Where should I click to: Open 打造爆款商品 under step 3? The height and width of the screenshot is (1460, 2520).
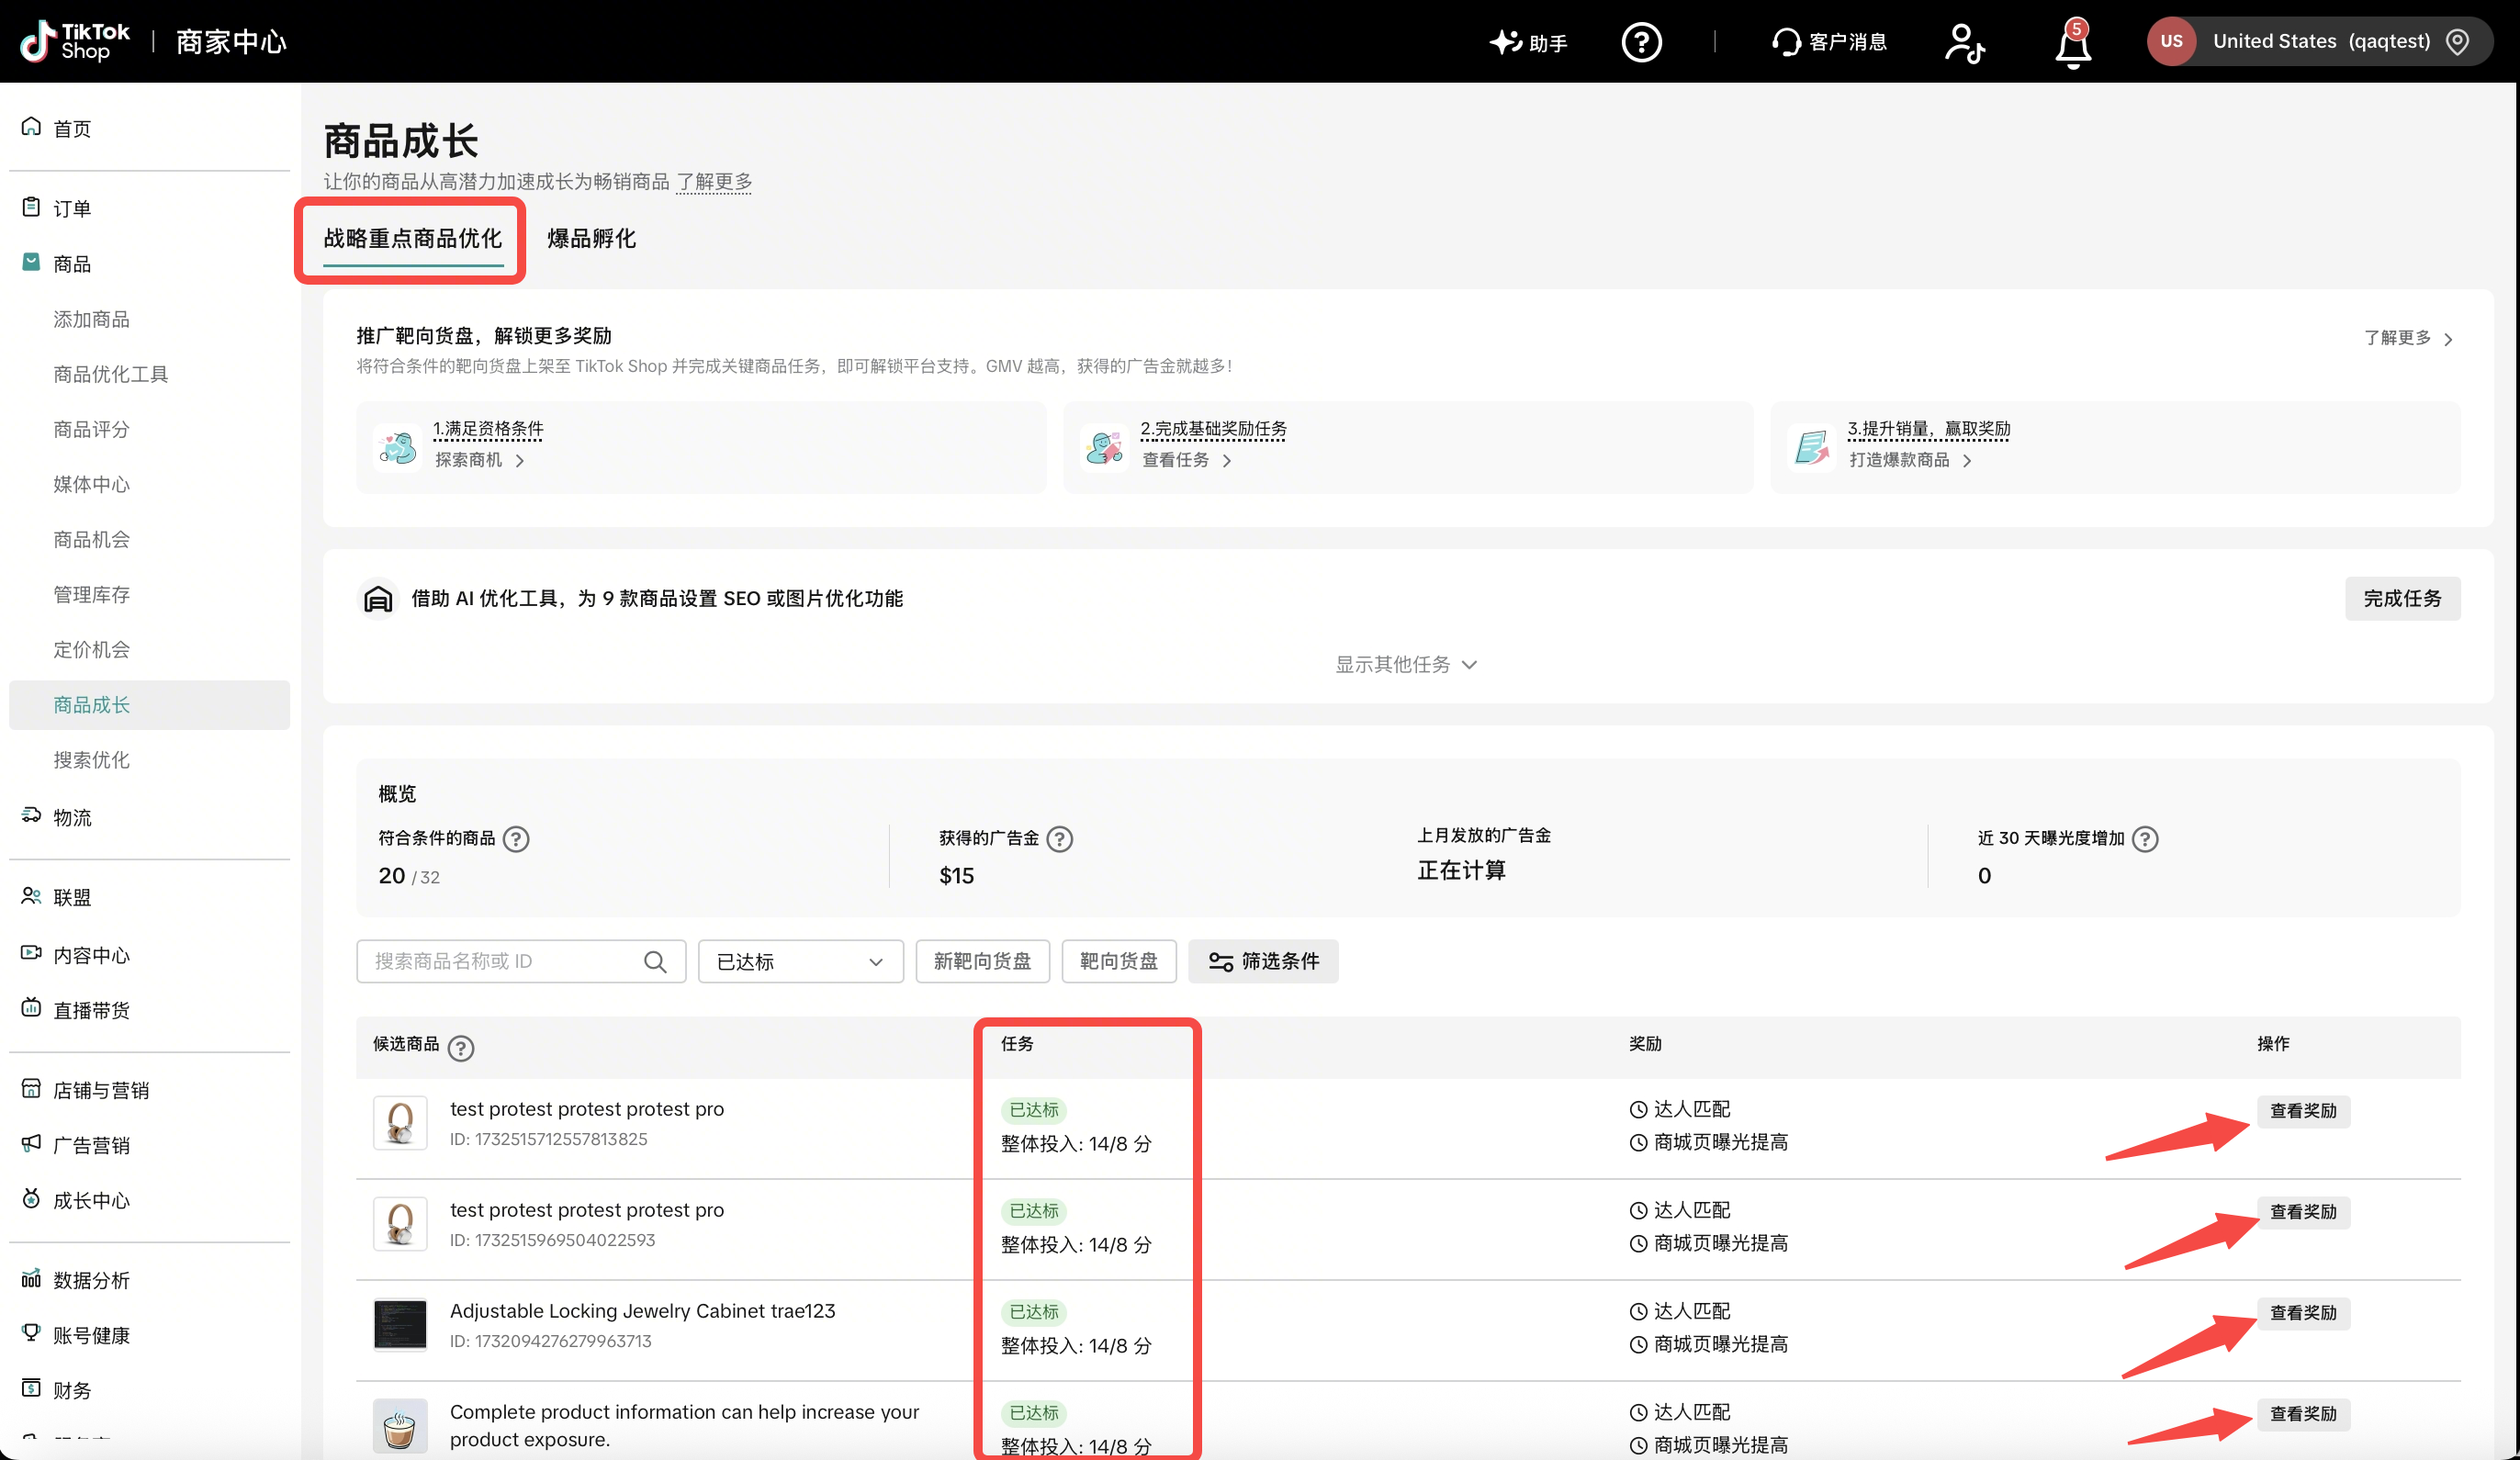click(1910, 459)
